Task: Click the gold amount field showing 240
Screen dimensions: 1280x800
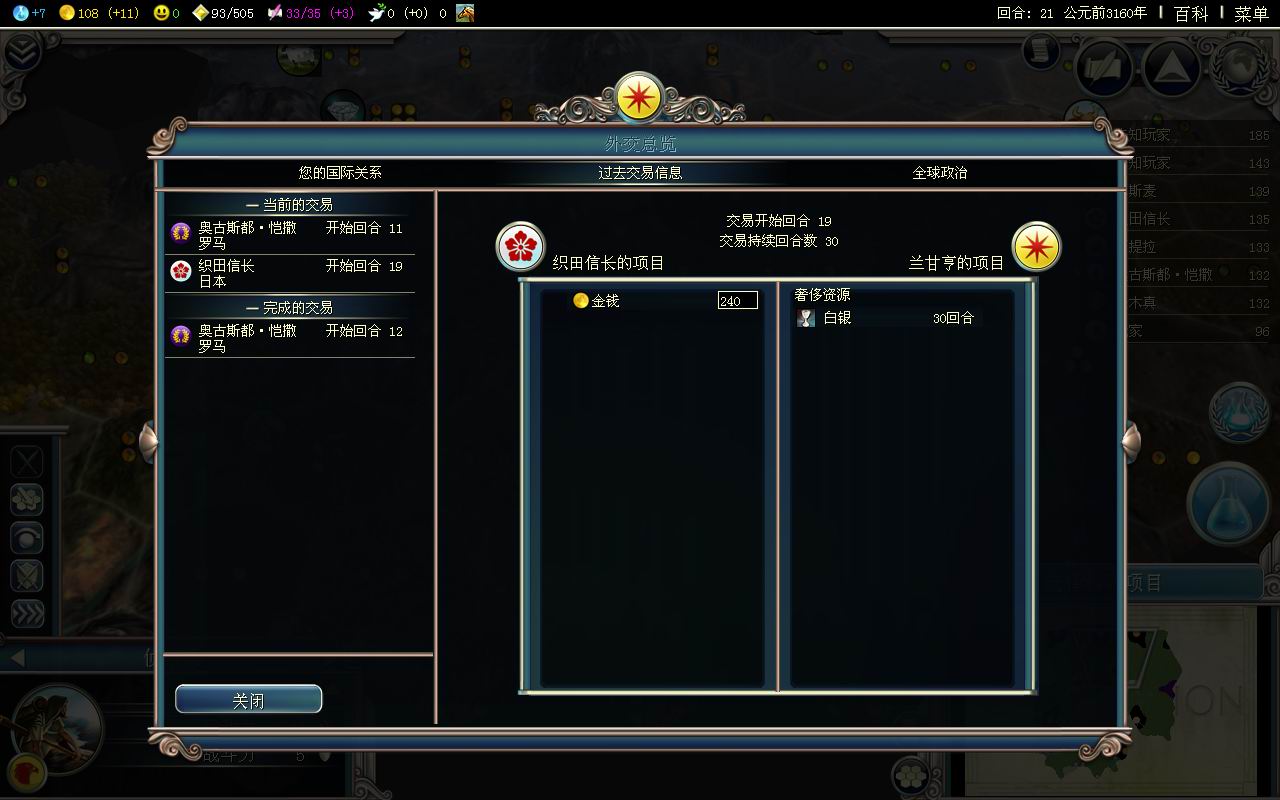Action: (738, 300)
